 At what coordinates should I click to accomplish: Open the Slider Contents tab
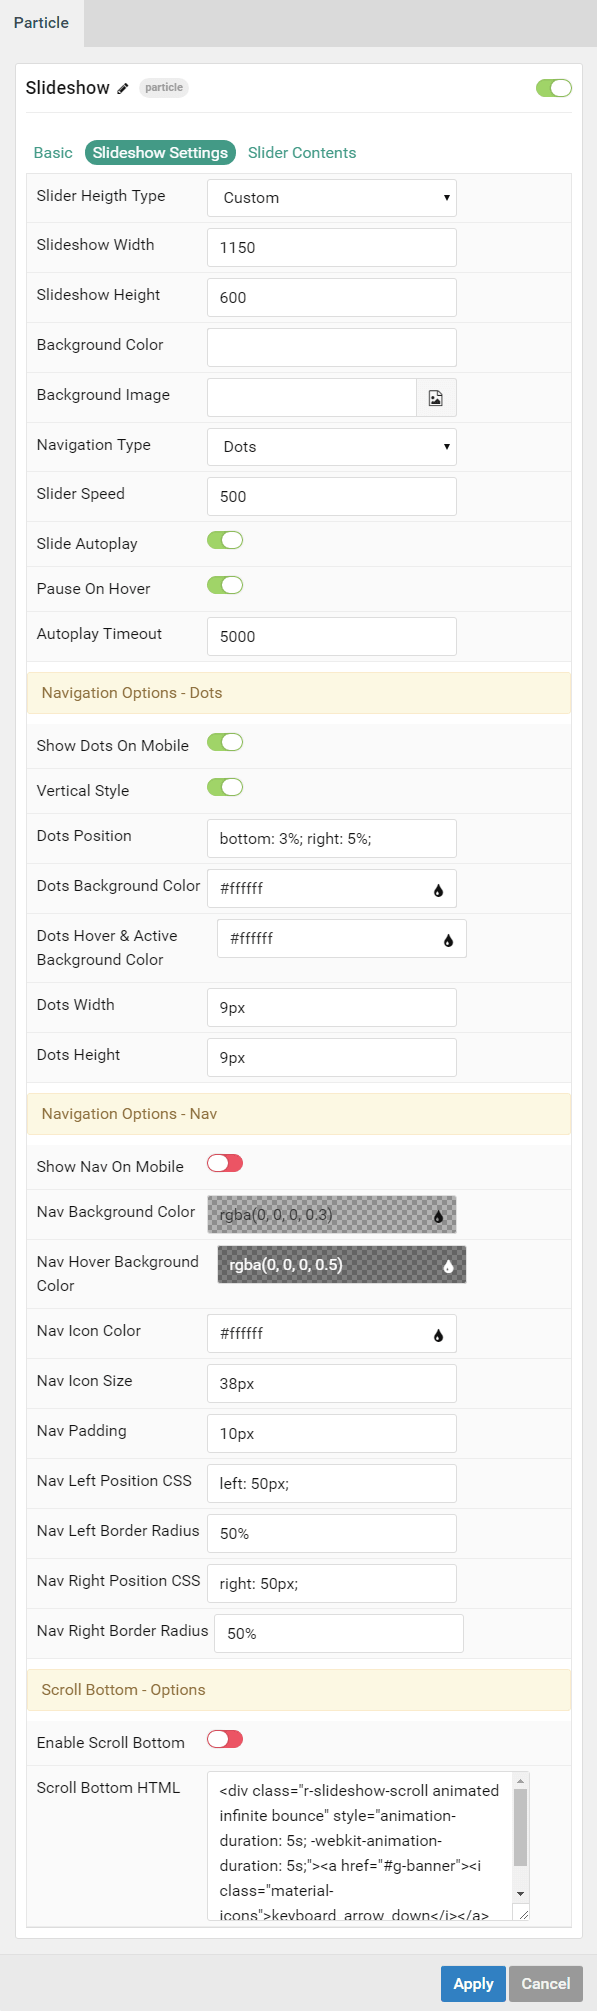[302, 153]
